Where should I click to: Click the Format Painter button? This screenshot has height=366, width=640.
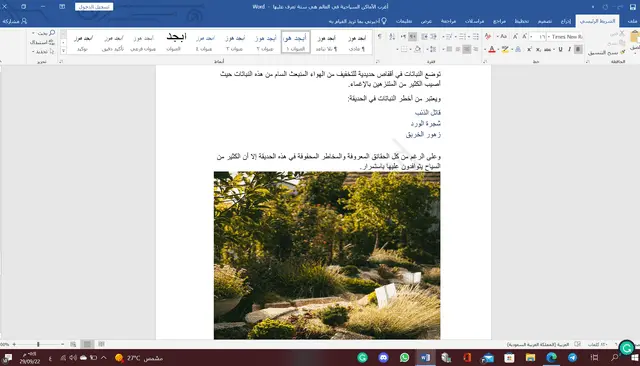click(x=607, y=53)
